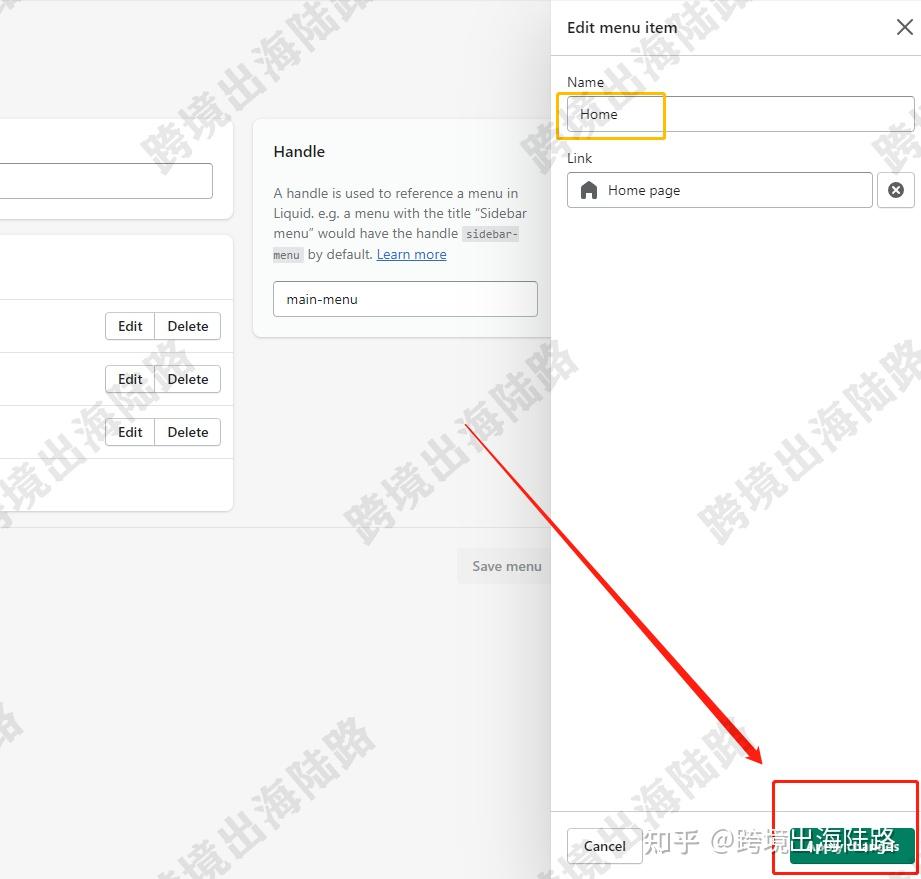The height and width of the screenshot is (879, 921).
Task: Edit the third menu item row
Action: coord(130,432)
